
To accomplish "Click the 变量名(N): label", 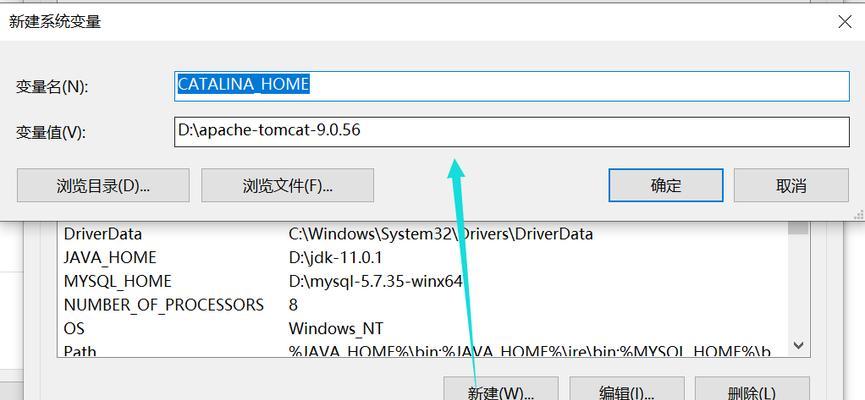I will point(52,87).
